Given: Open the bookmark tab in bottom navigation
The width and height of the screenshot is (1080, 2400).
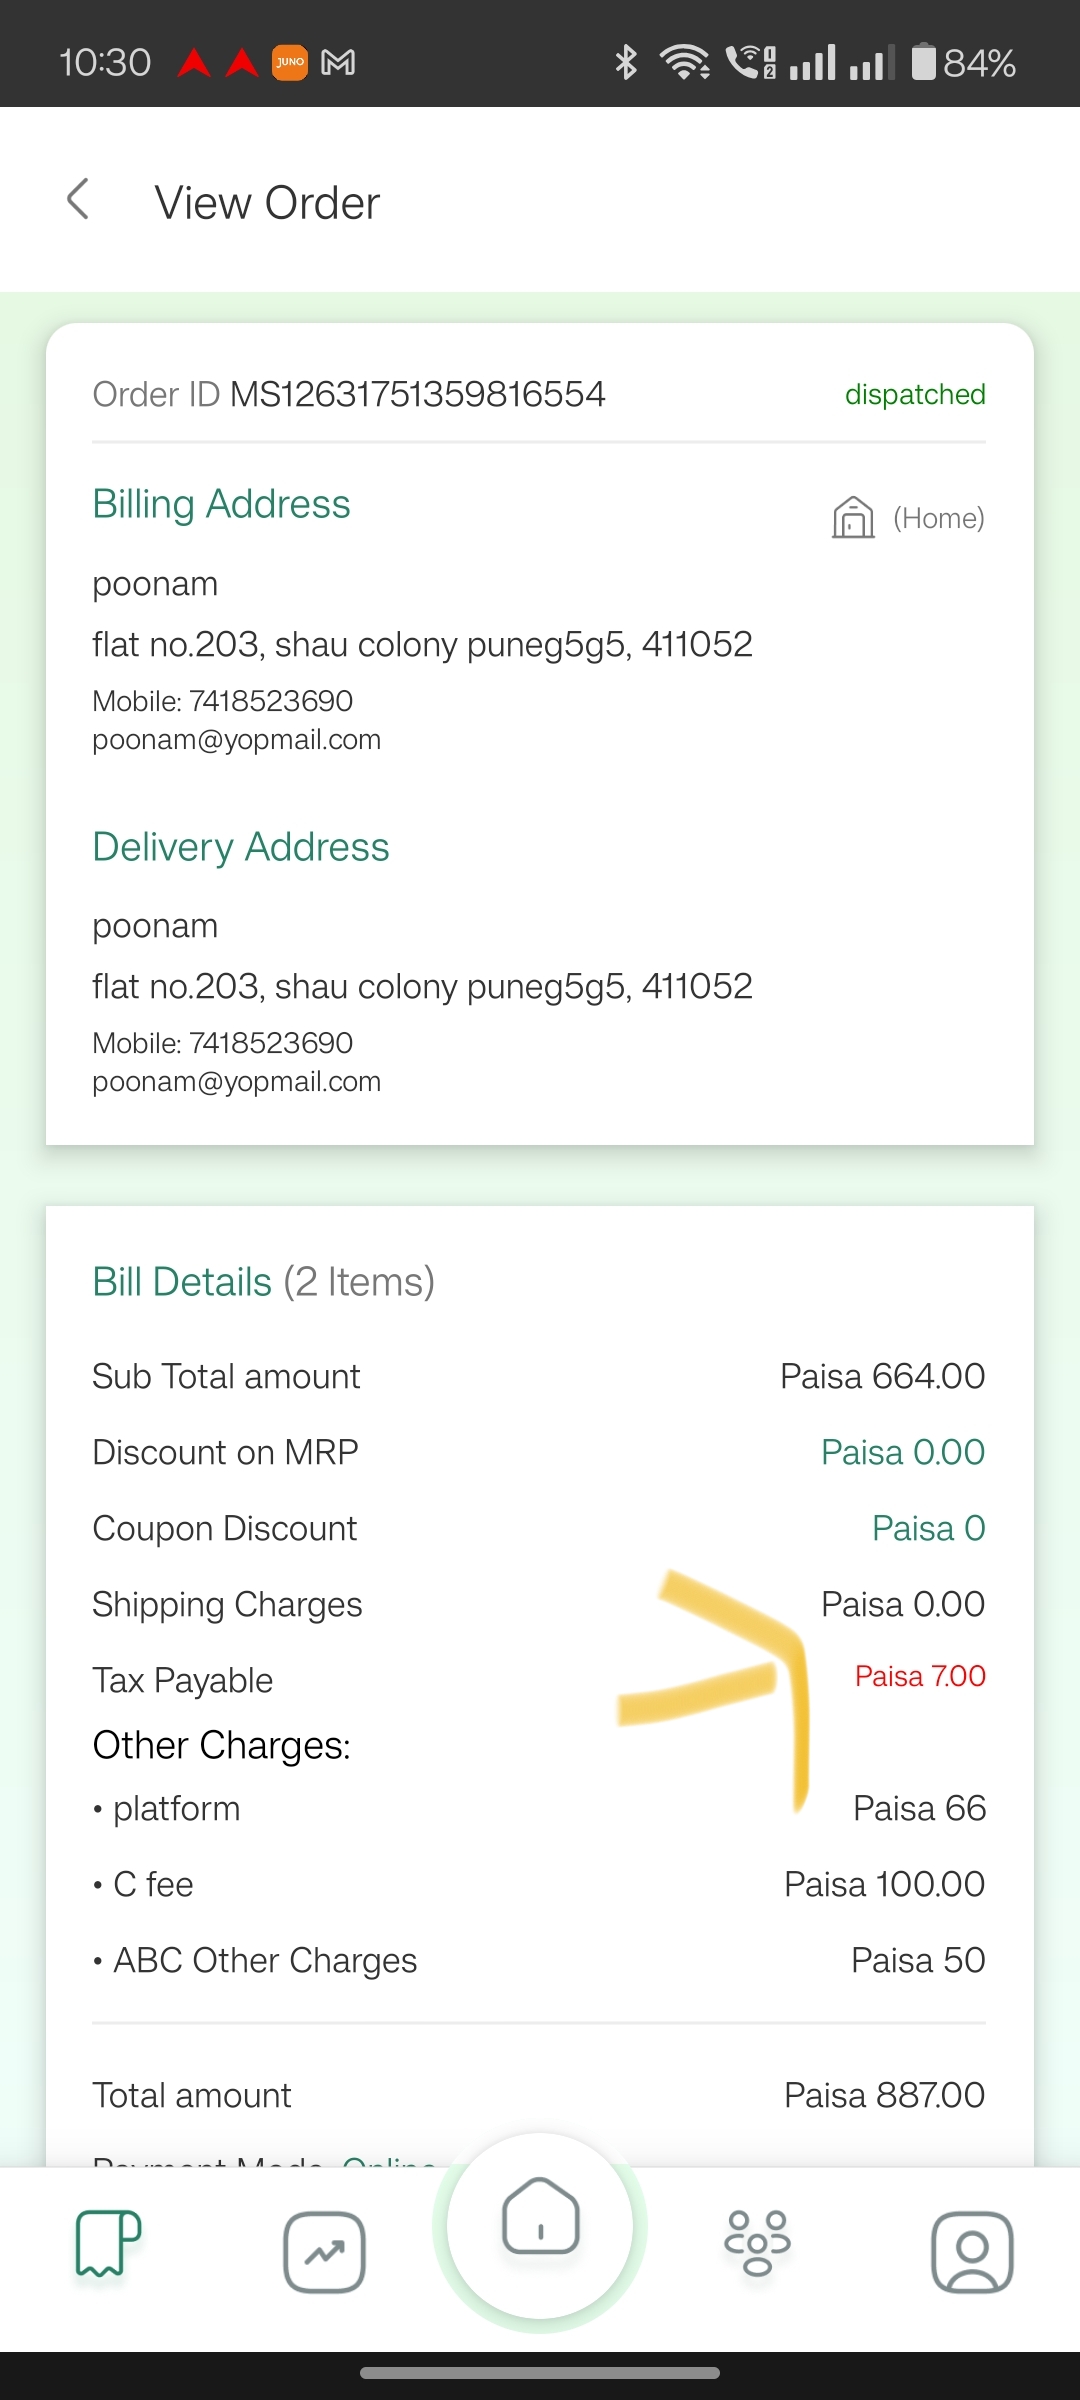Looking at the screenshot, I should click(108, 2243).
